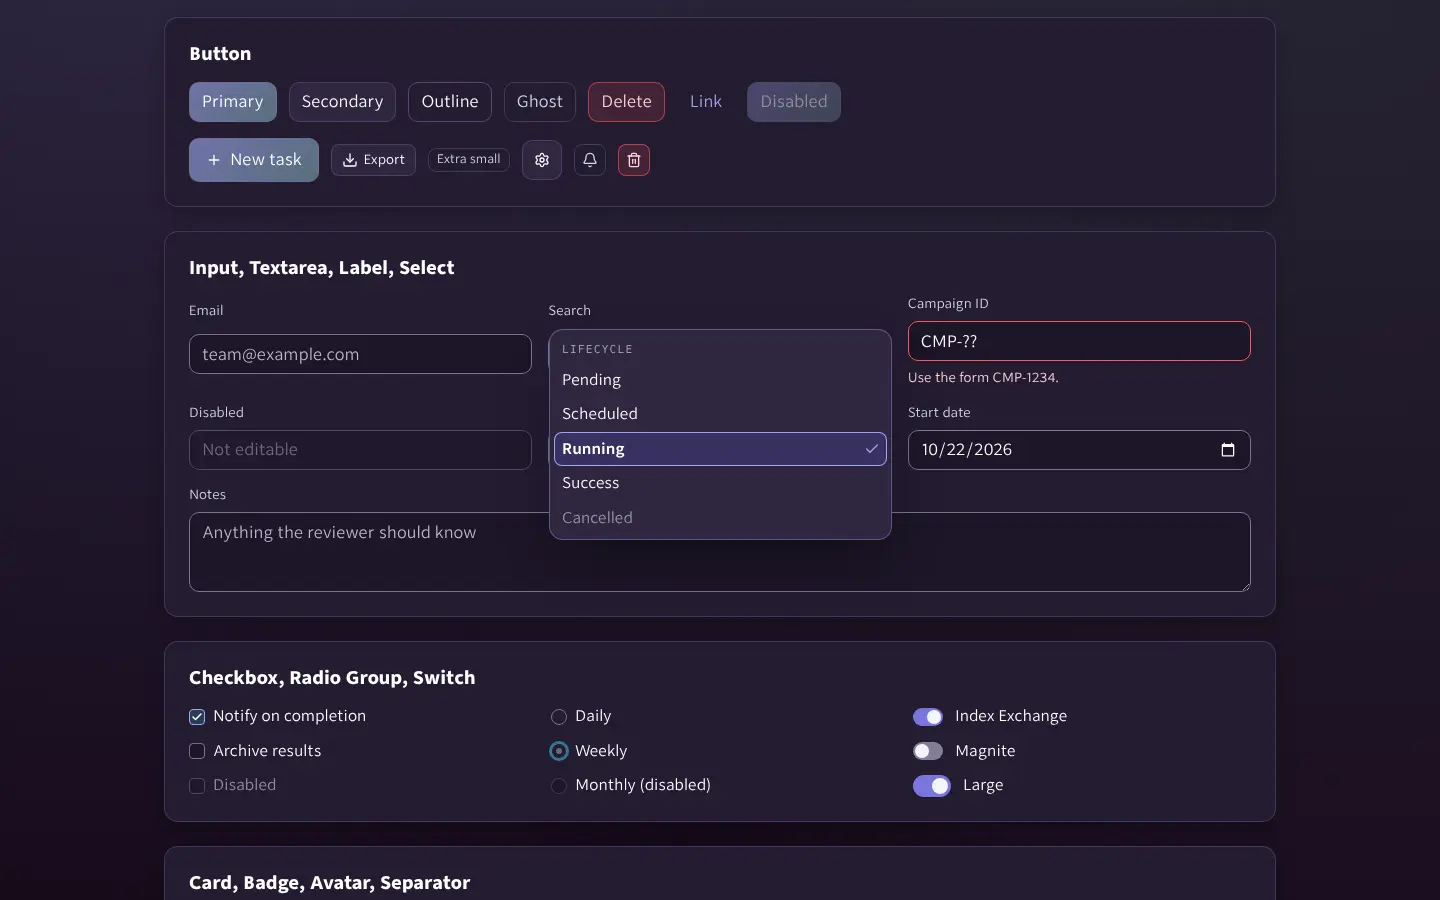The width and height of the screenshot is (1440, 900).
Task: Click the Not editable disabled input
Action: (360, 450)
